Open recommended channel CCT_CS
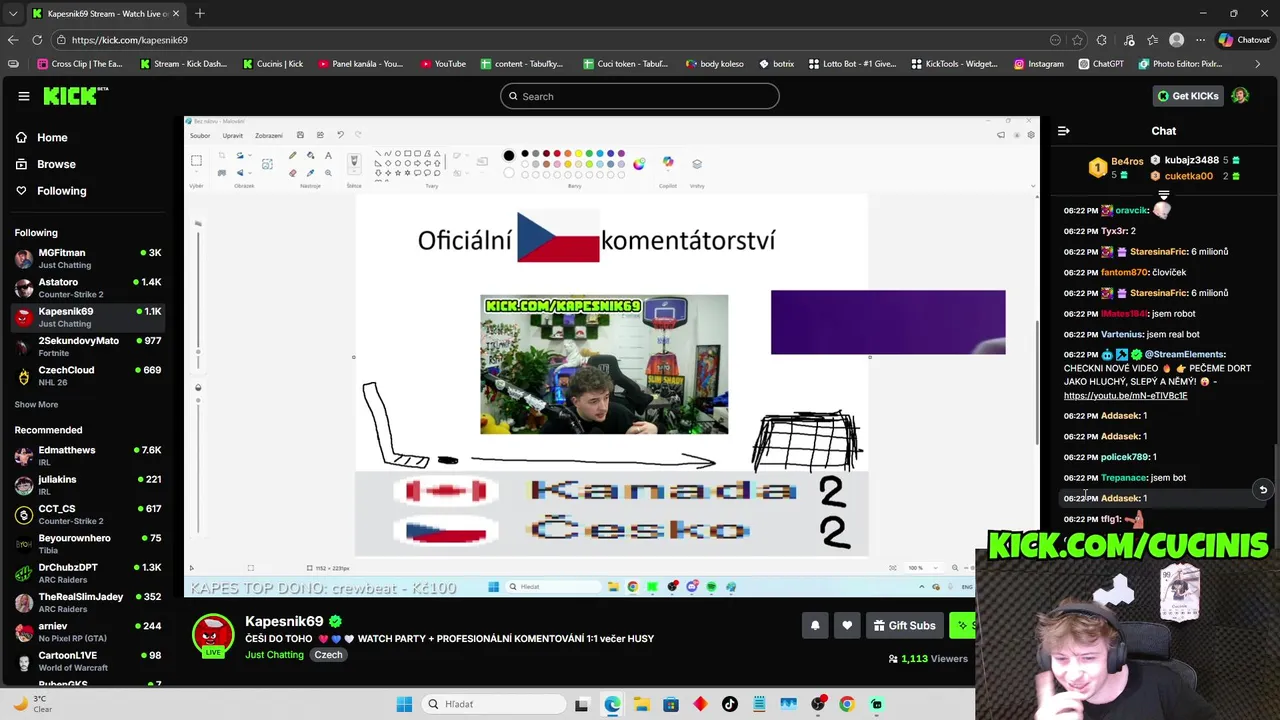 pyautogui.click(x=88, y=514)
